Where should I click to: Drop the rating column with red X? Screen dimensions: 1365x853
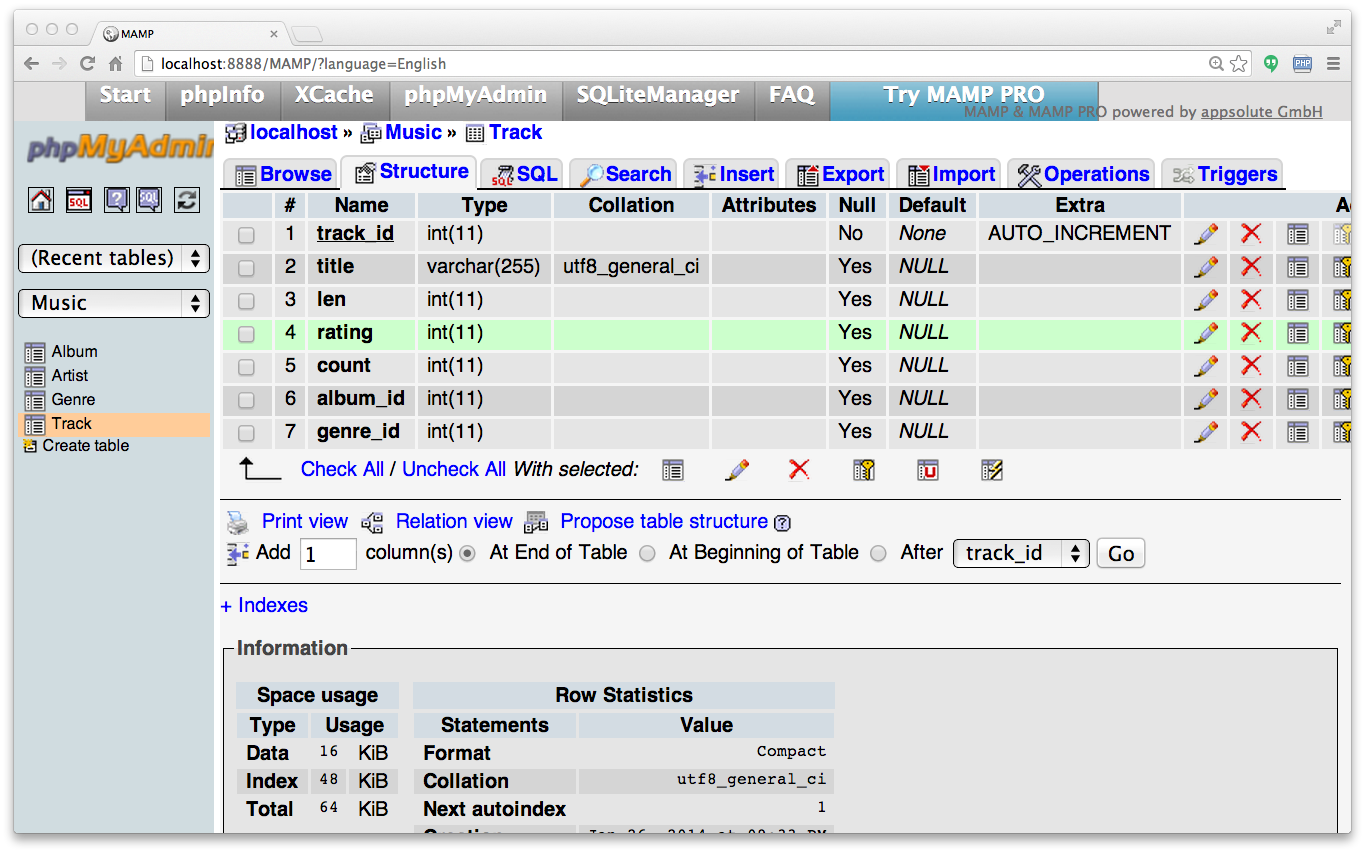pyautogui.click(x=1251, y=333)
